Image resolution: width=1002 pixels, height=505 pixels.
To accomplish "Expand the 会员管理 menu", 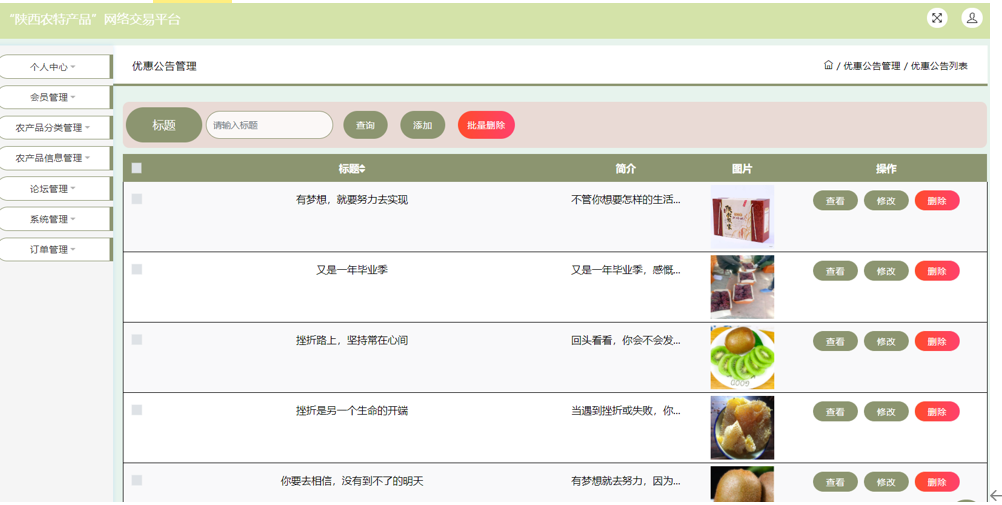I will tap(56, 97).
